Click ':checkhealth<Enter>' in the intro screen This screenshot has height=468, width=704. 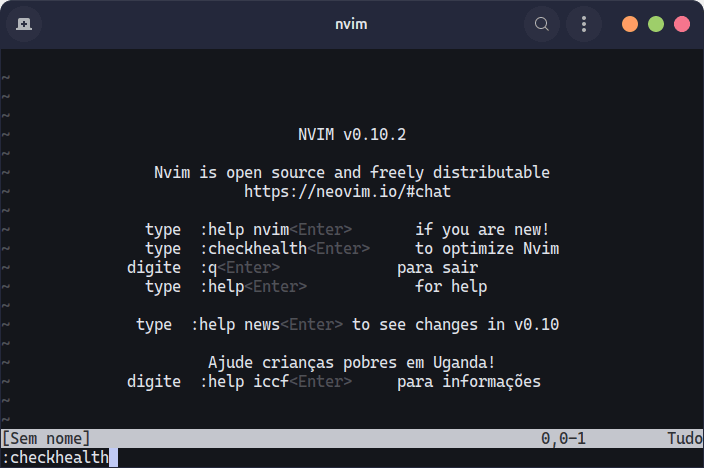pos(285,248)
